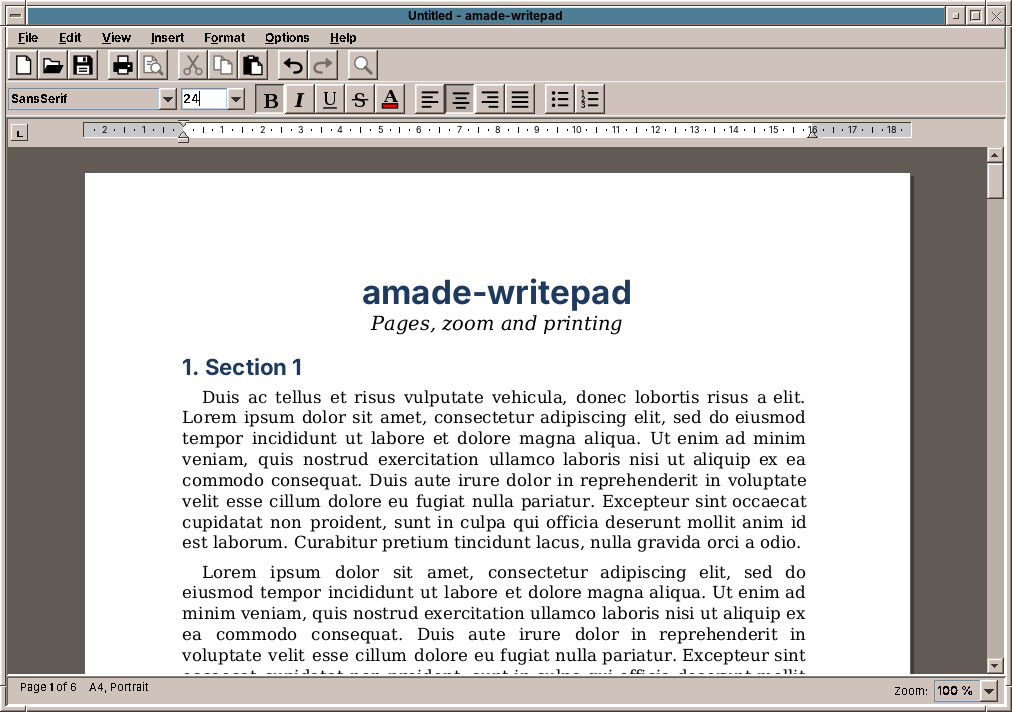Click the vertical scrollbar down arrow
The image size is (1012, 712).
995,666
